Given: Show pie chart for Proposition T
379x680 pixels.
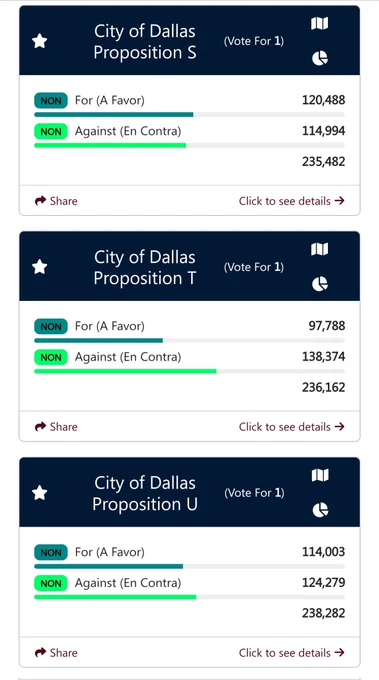Looking at the screenshot, I should pyautogui.click(x=320, y=284).
